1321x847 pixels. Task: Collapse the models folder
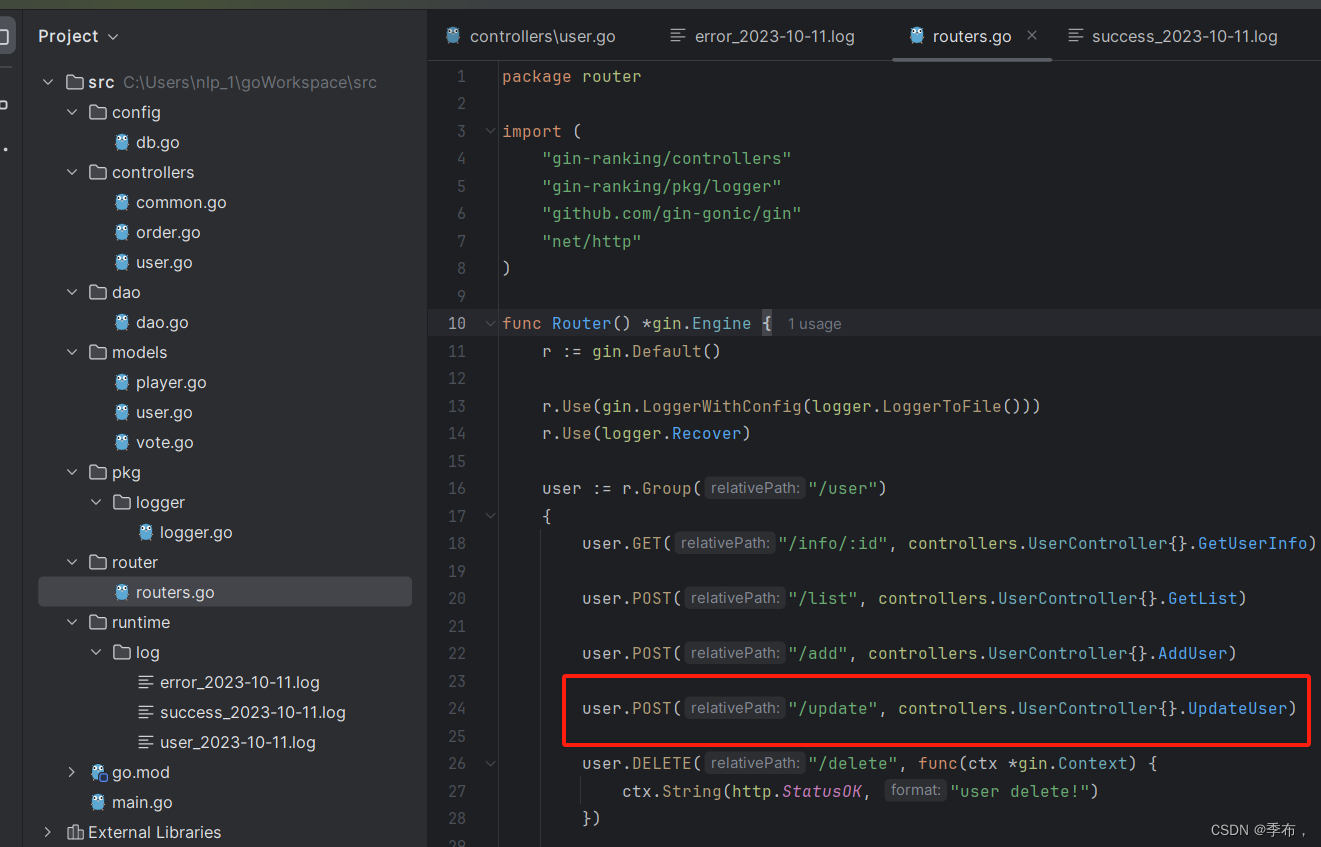click(72, 352)
